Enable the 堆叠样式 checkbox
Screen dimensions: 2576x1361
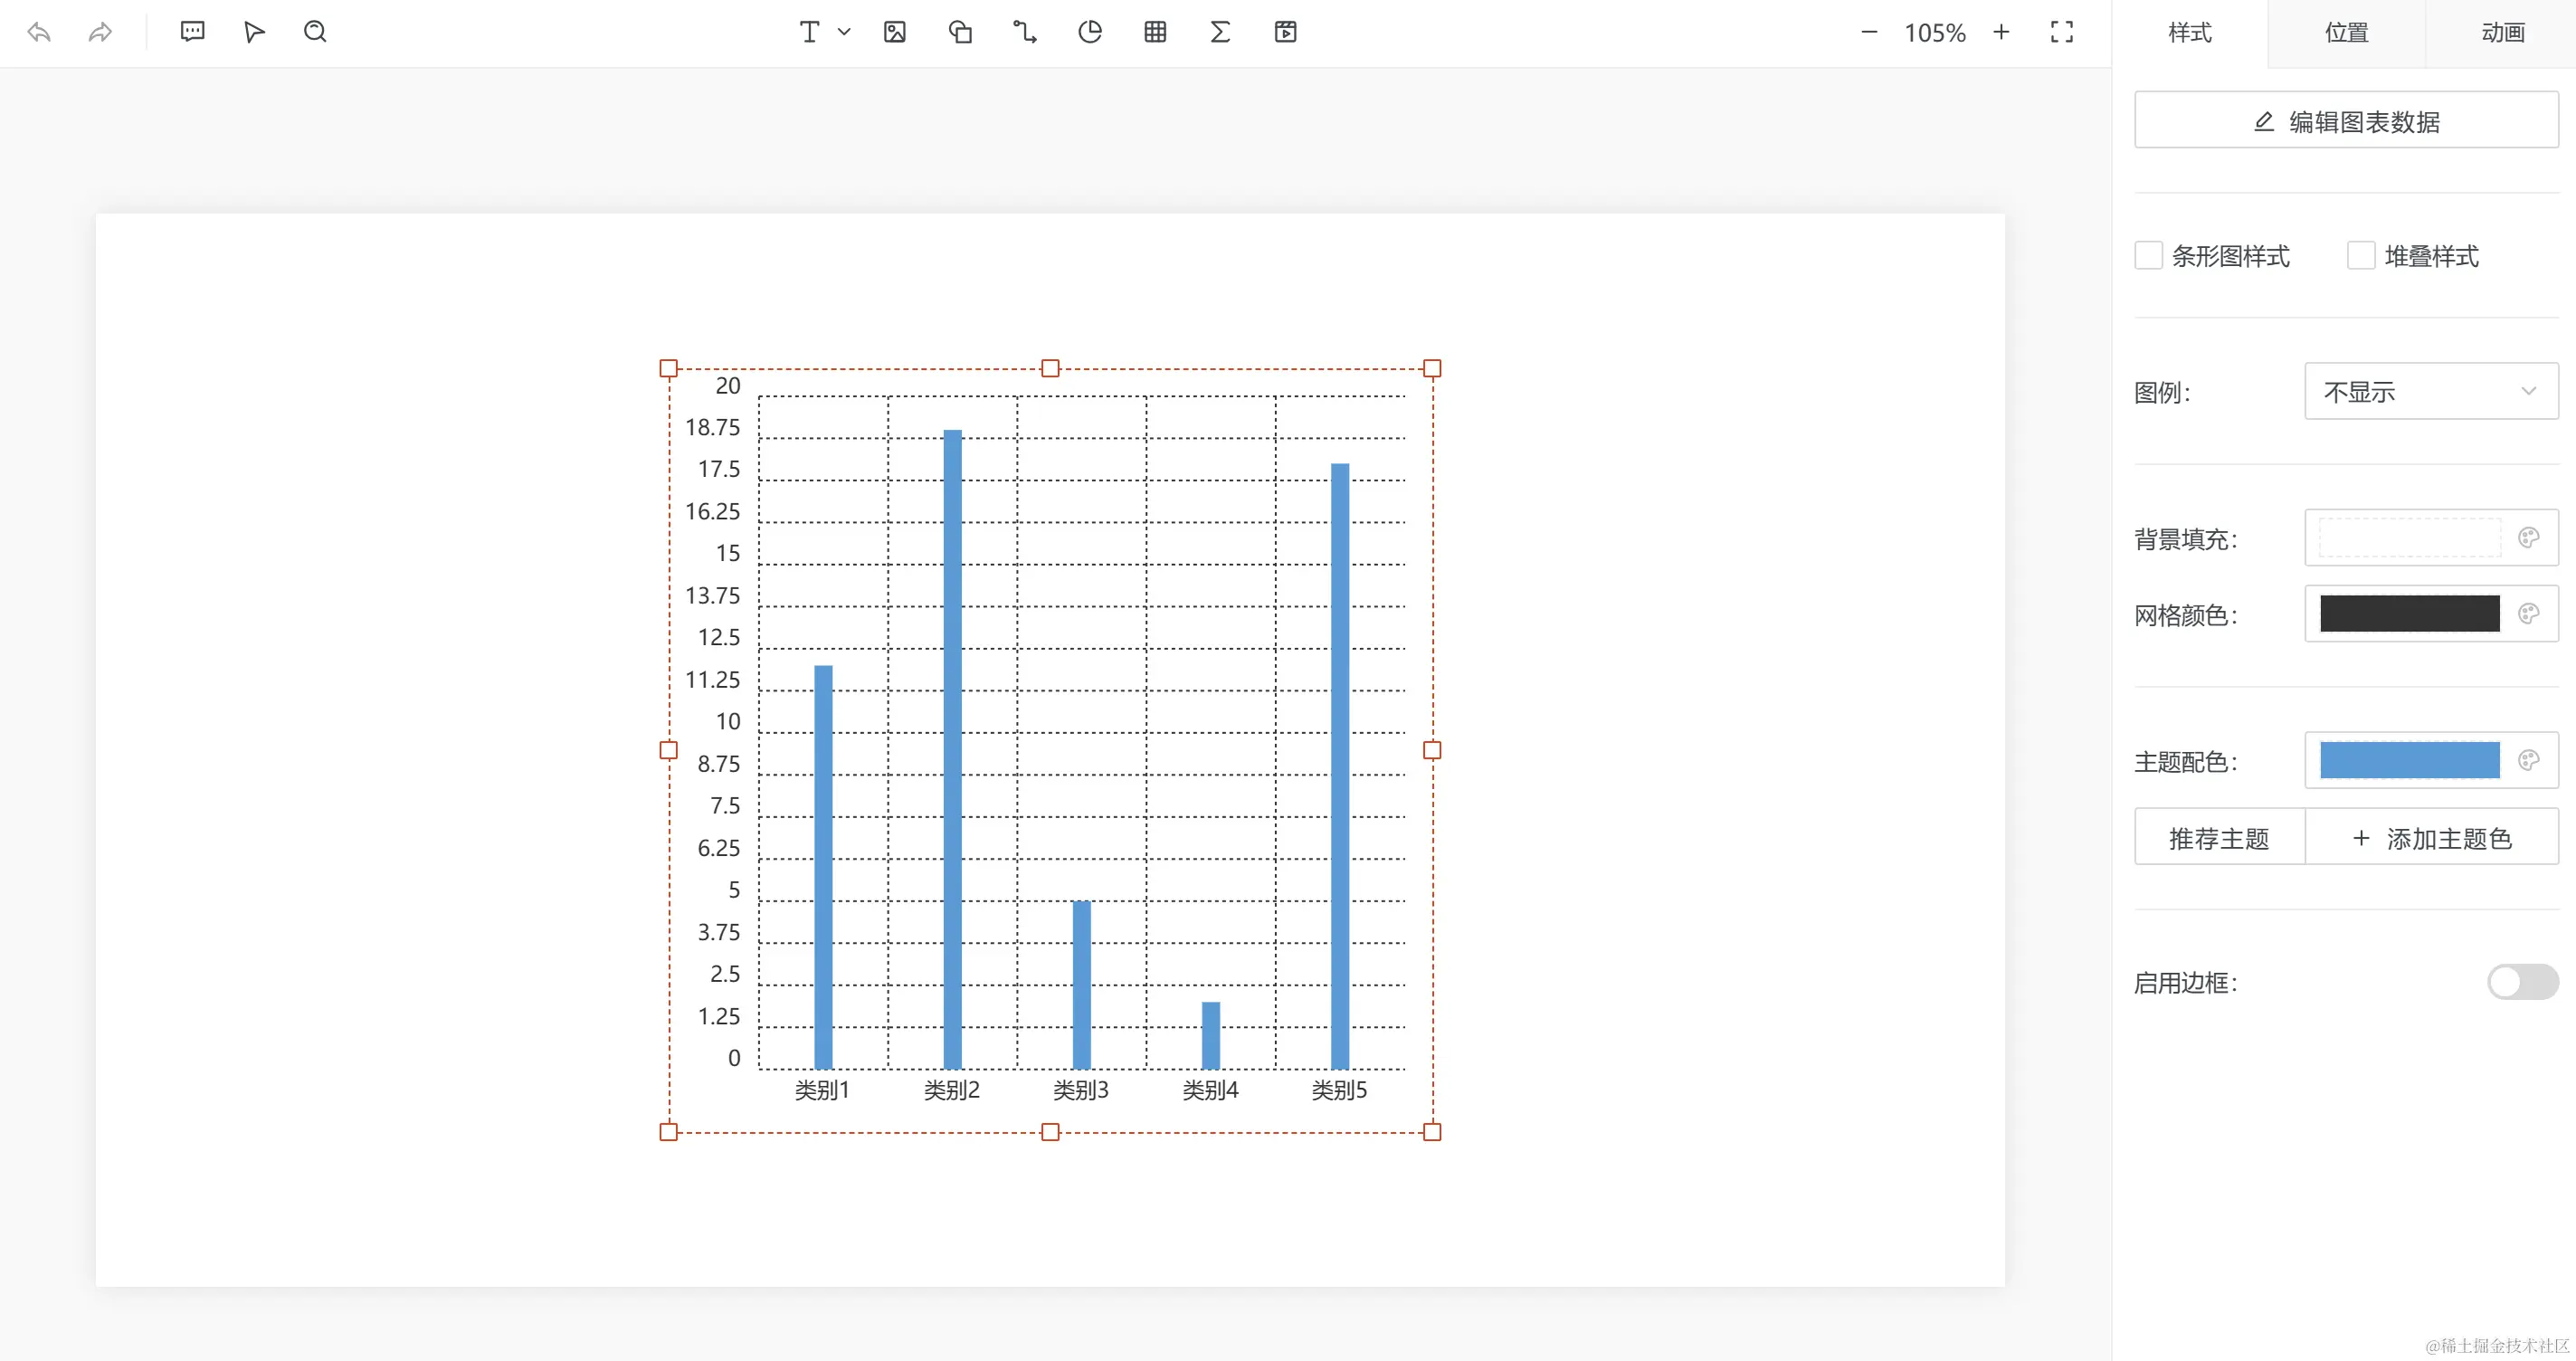tap(2361, 255)
